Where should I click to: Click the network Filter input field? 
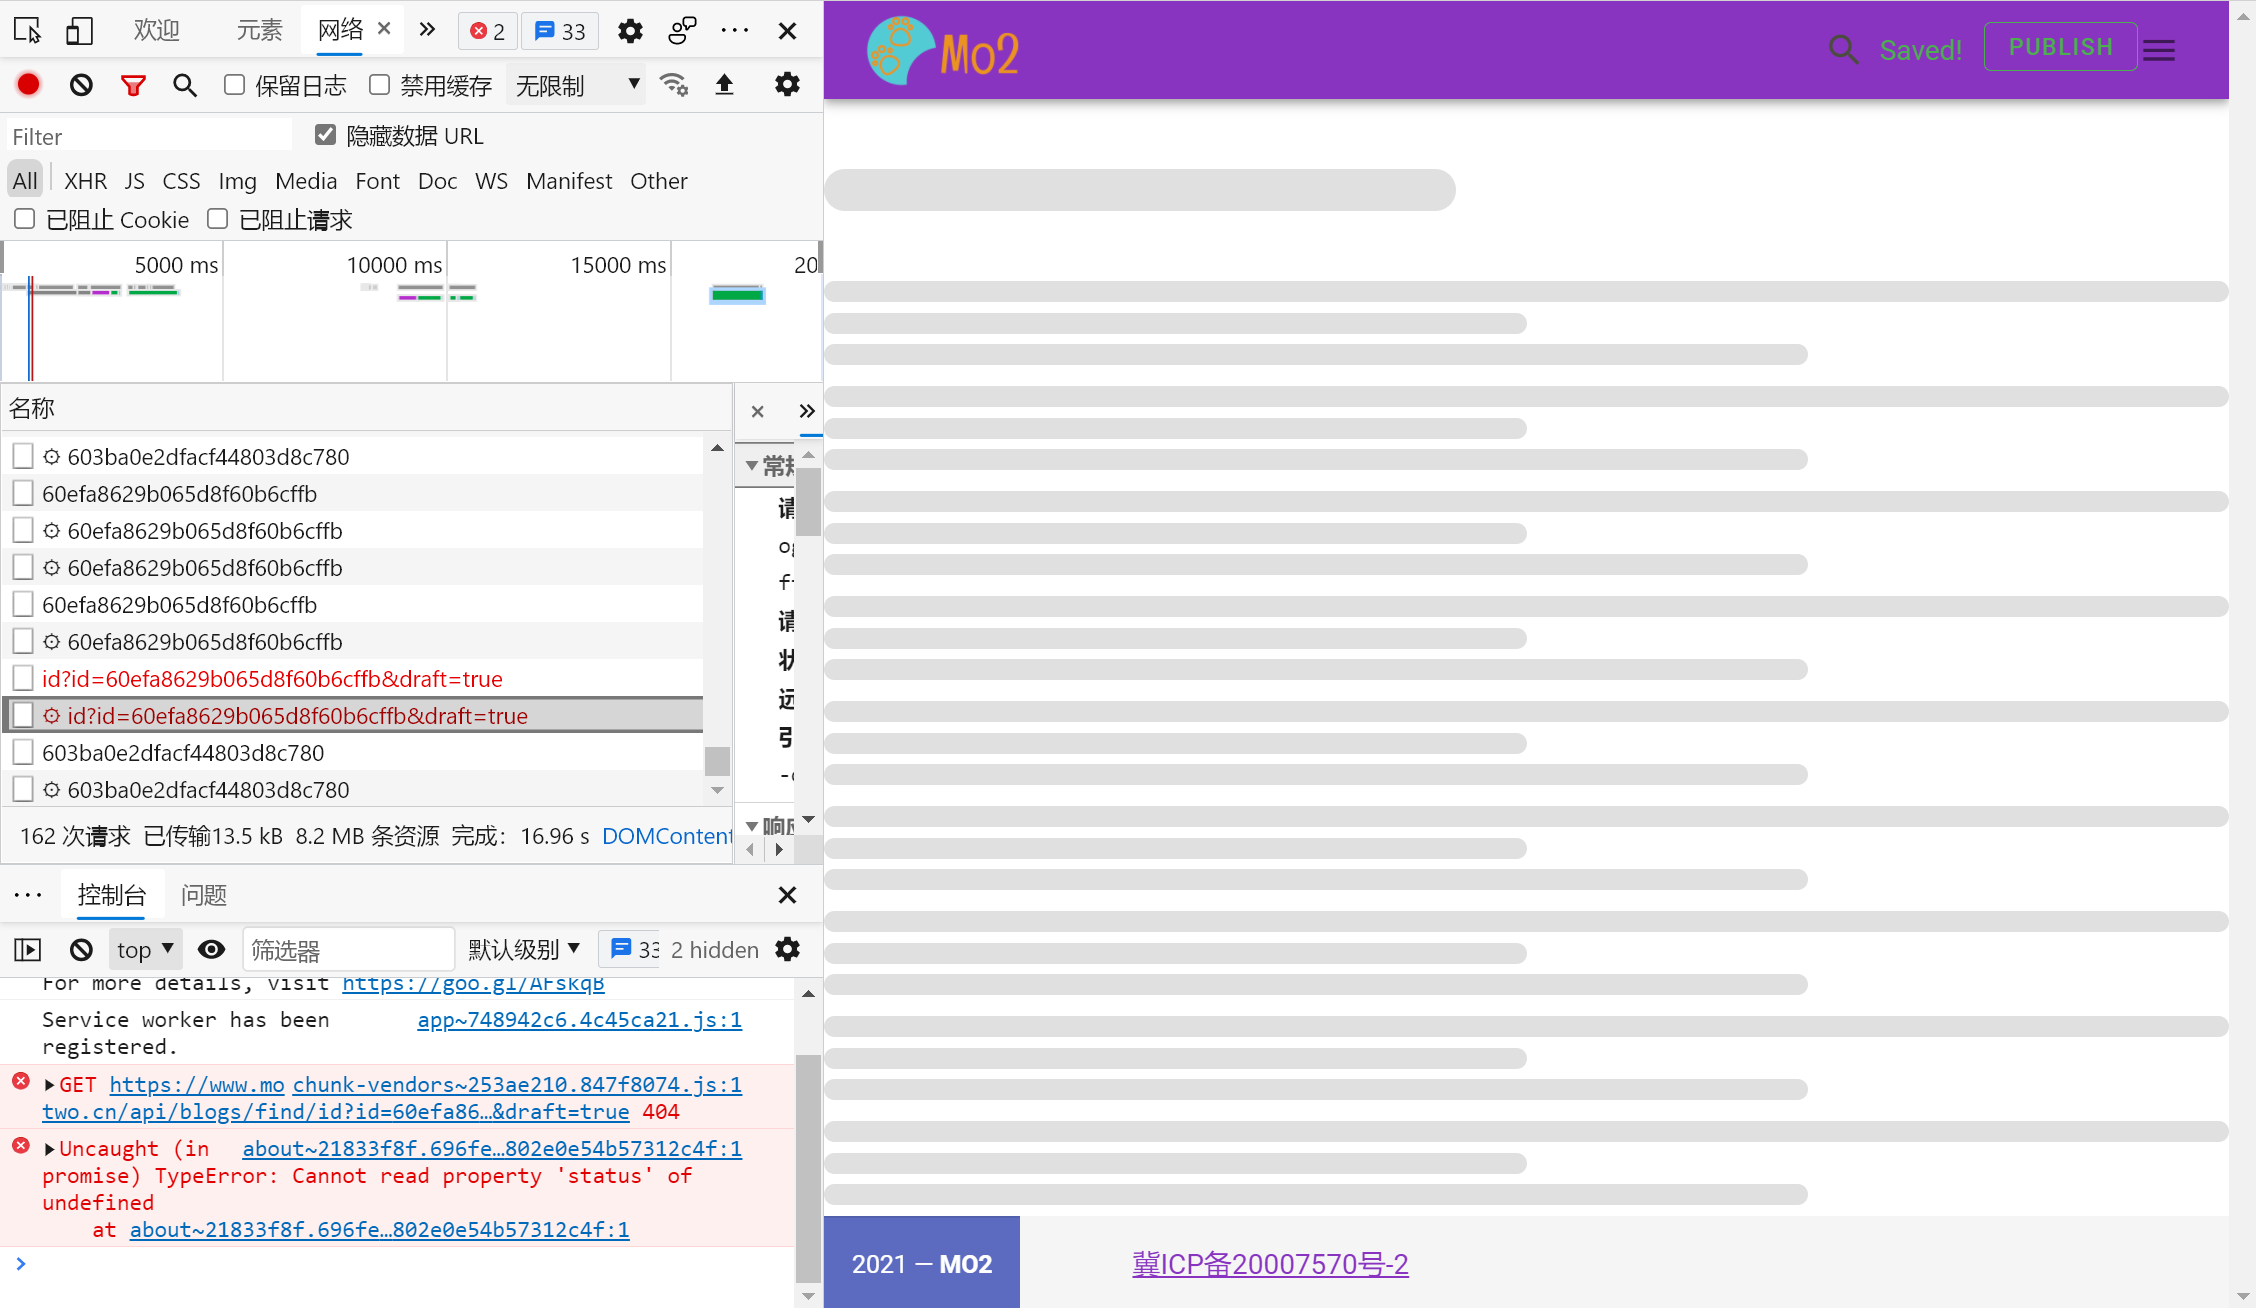pyautogui.click(x=150, y=136)
